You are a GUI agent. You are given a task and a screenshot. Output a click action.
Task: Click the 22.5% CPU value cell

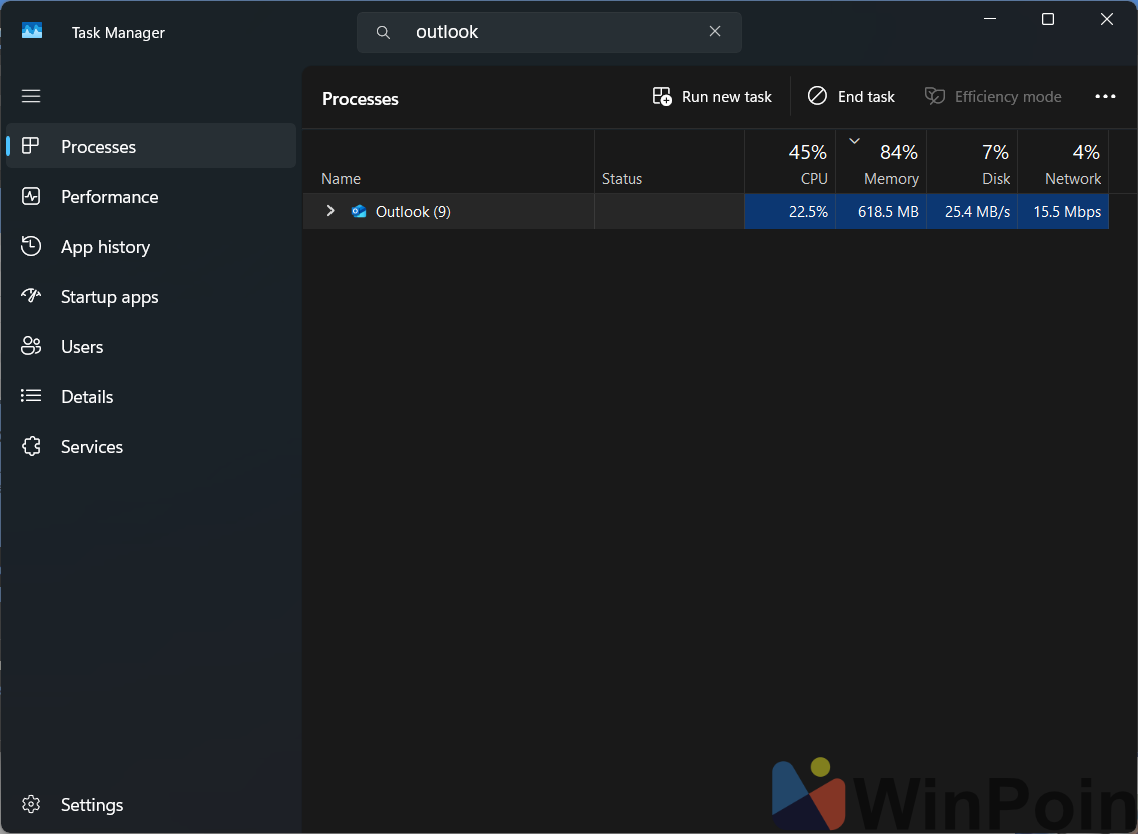pyautogui.click(x=790, y=211)
